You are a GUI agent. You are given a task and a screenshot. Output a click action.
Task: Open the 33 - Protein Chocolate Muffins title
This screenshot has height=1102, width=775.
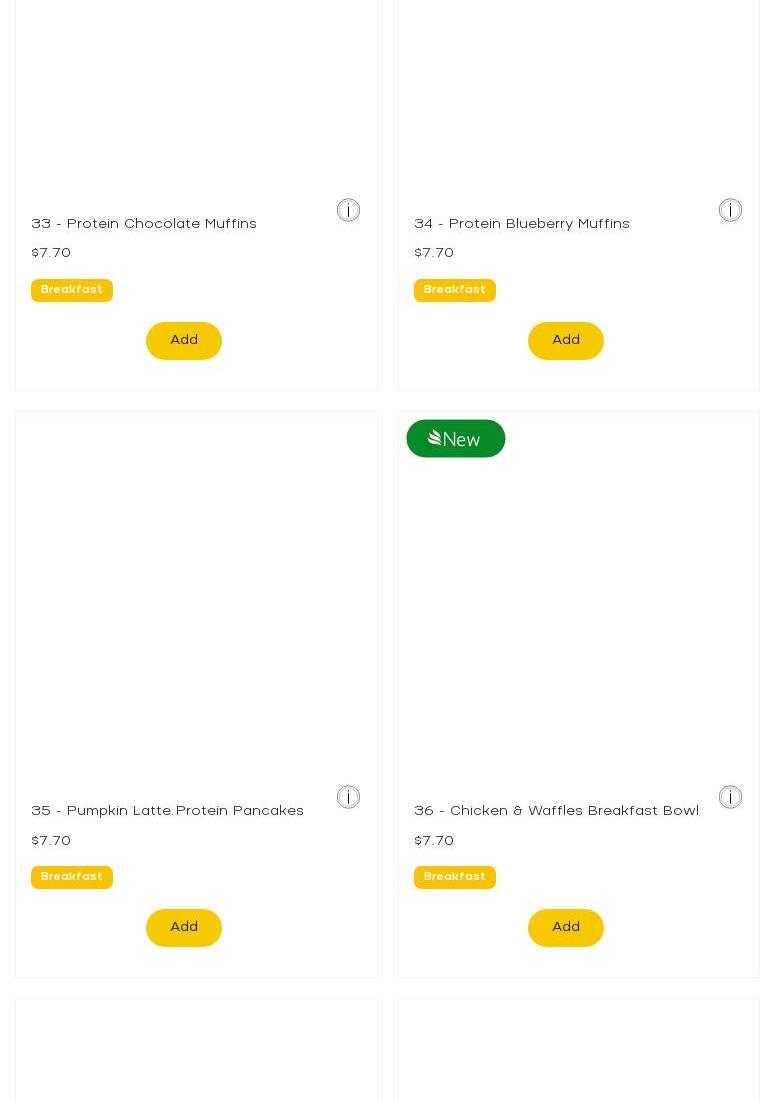[144, 224]
